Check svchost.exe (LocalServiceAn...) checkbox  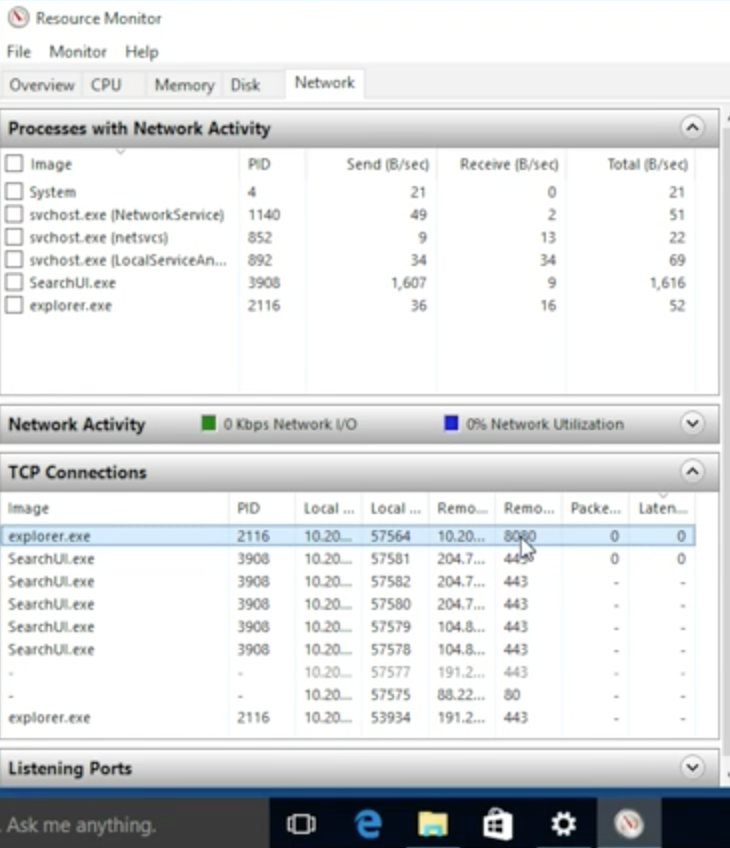(14, 260)
